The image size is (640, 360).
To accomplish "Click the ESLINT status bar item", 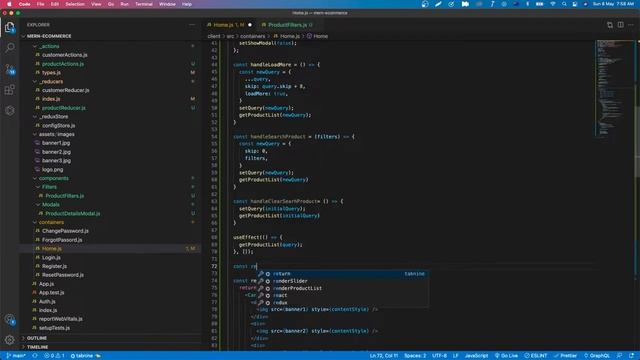I will coord(536,356).
